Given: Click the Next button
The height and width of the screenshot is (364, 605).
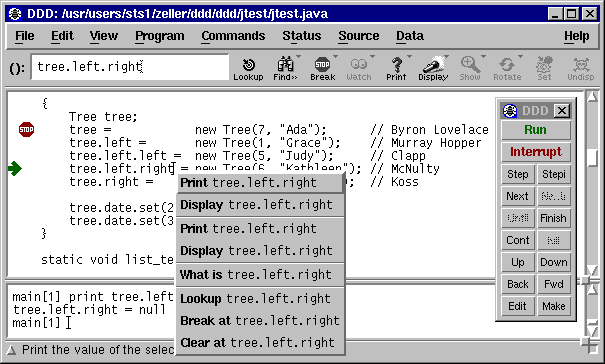Looking at the screenshot, I should pyautogui.click(x=518, y=196).
